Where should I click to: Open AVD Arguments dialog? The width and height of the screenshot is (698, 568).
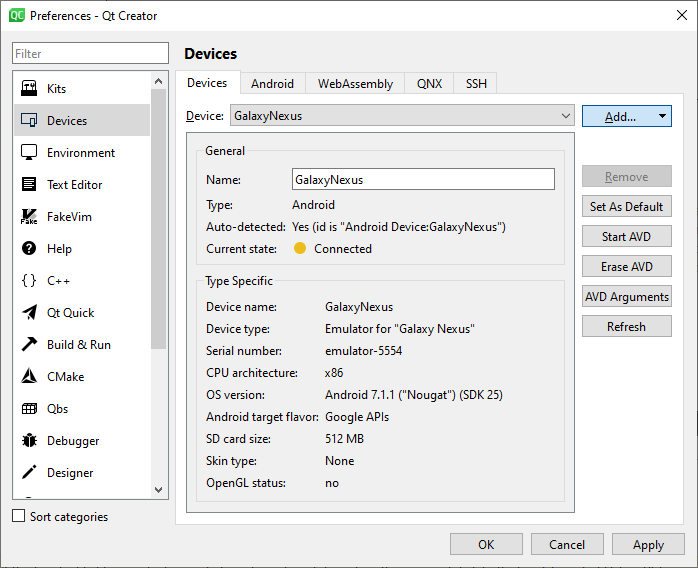(x=626, y=296)
